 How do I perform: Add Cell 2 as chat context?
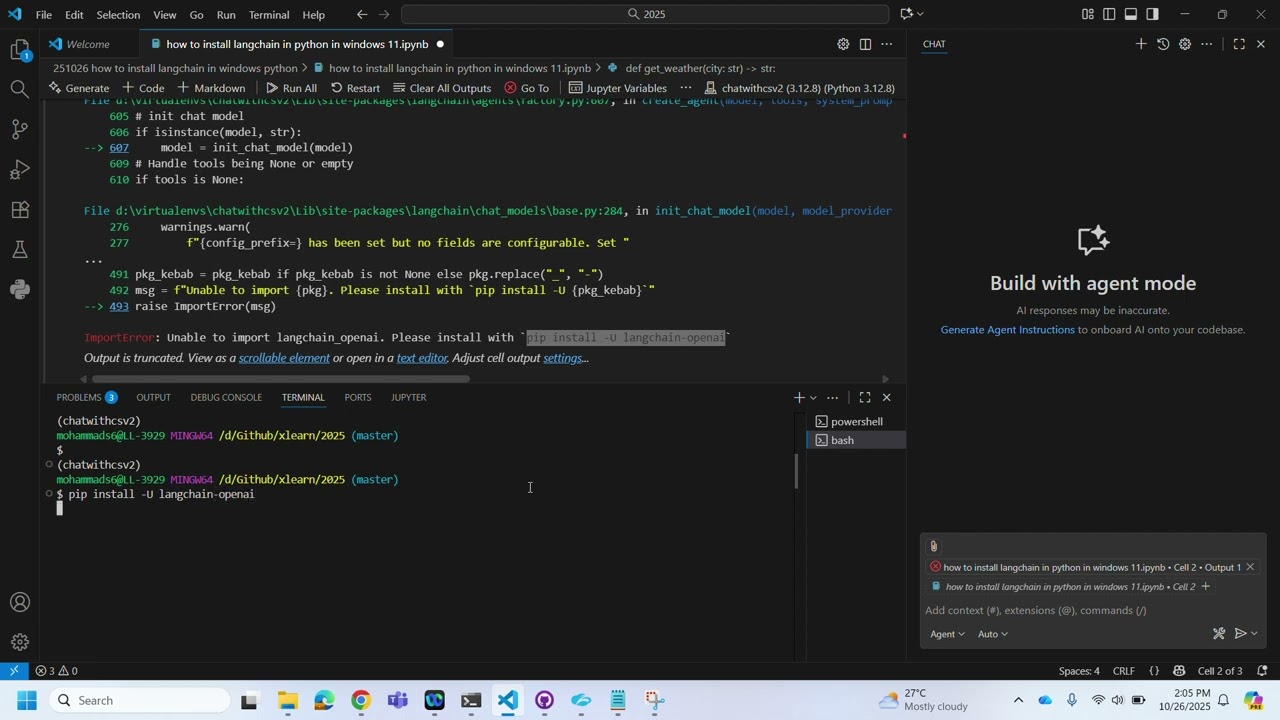tap(1205, 587)
